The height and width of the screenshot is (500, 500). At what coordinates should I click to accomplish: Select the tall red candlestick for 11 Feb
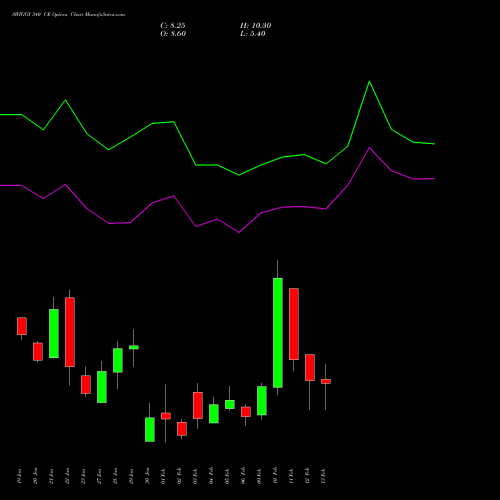[x=294, y=324]
